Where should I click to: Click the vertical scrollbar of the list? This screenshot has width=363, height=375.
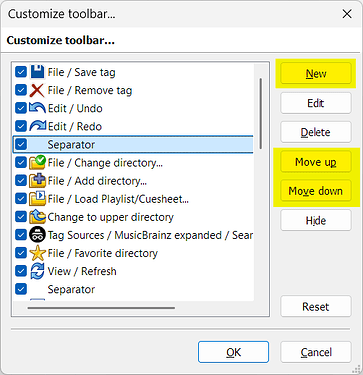[x=260, y=113]
